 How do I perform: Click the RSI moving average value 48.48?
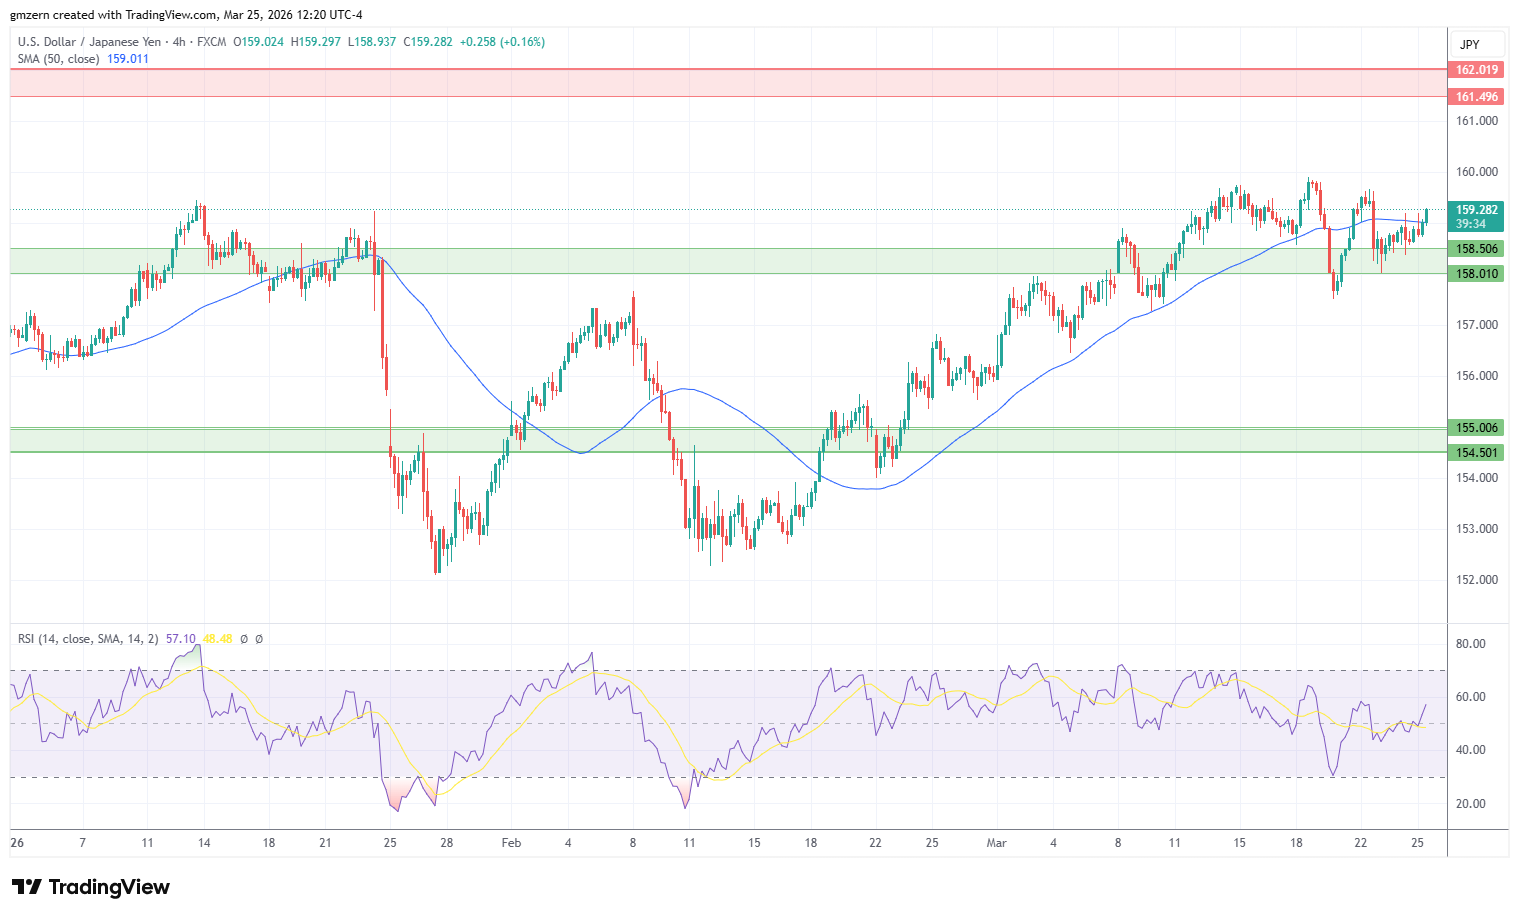click(217, 639)
